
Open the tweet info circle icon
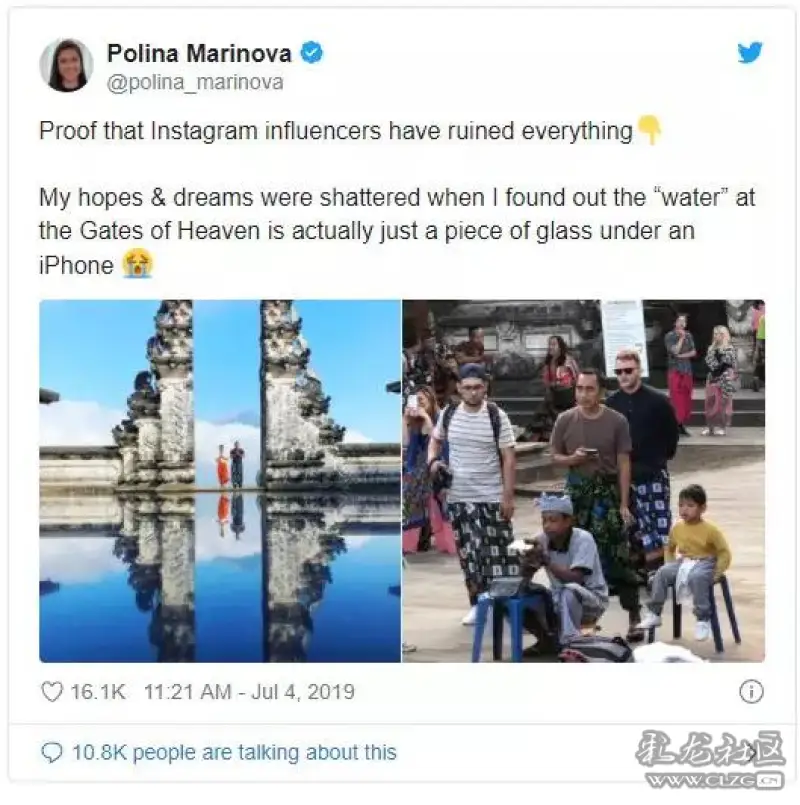pos(751,691)
